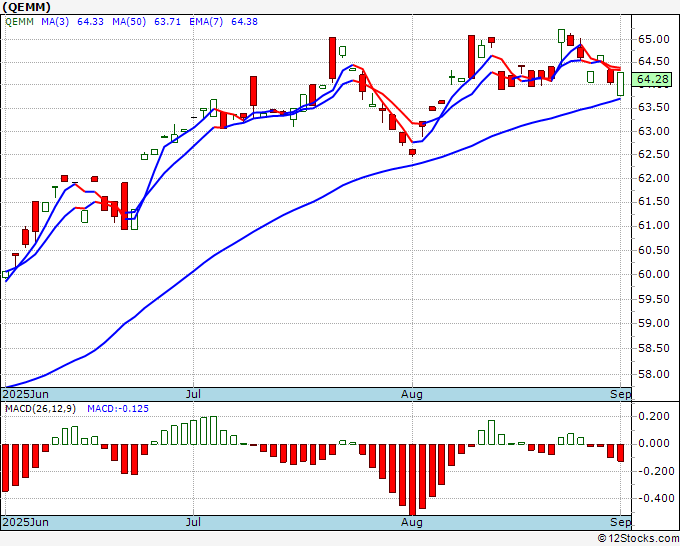Click the 0.000 MACD axis label
This screenshot has height=546, width=680.
click(x=654, y=444)
